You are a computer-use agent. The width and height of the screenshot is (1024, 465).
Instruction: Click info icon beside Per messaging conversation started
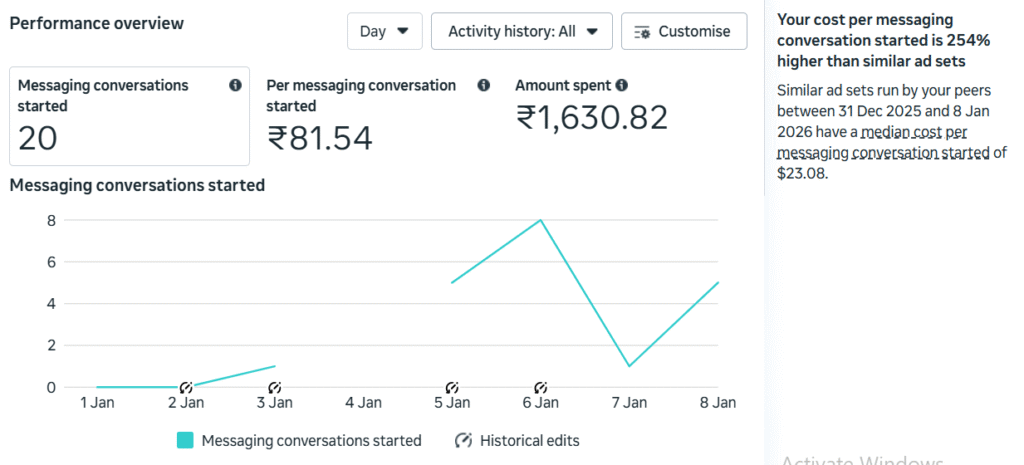483,86
